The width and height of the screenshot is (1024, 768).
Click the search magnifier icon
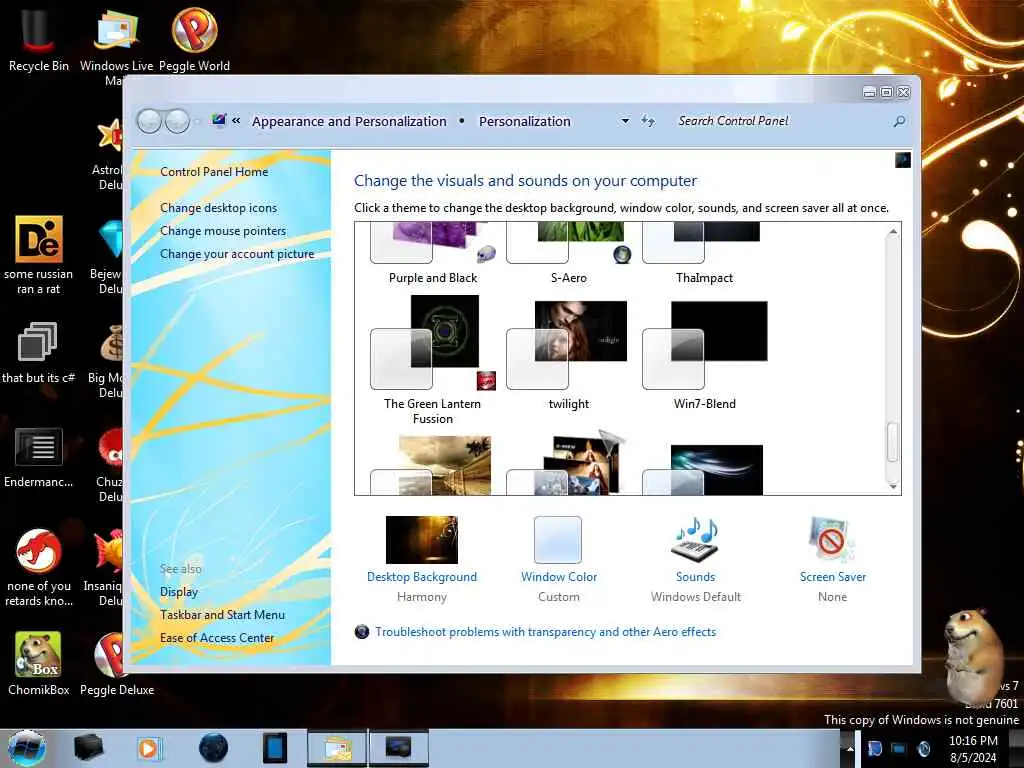(x=899, y=121)
